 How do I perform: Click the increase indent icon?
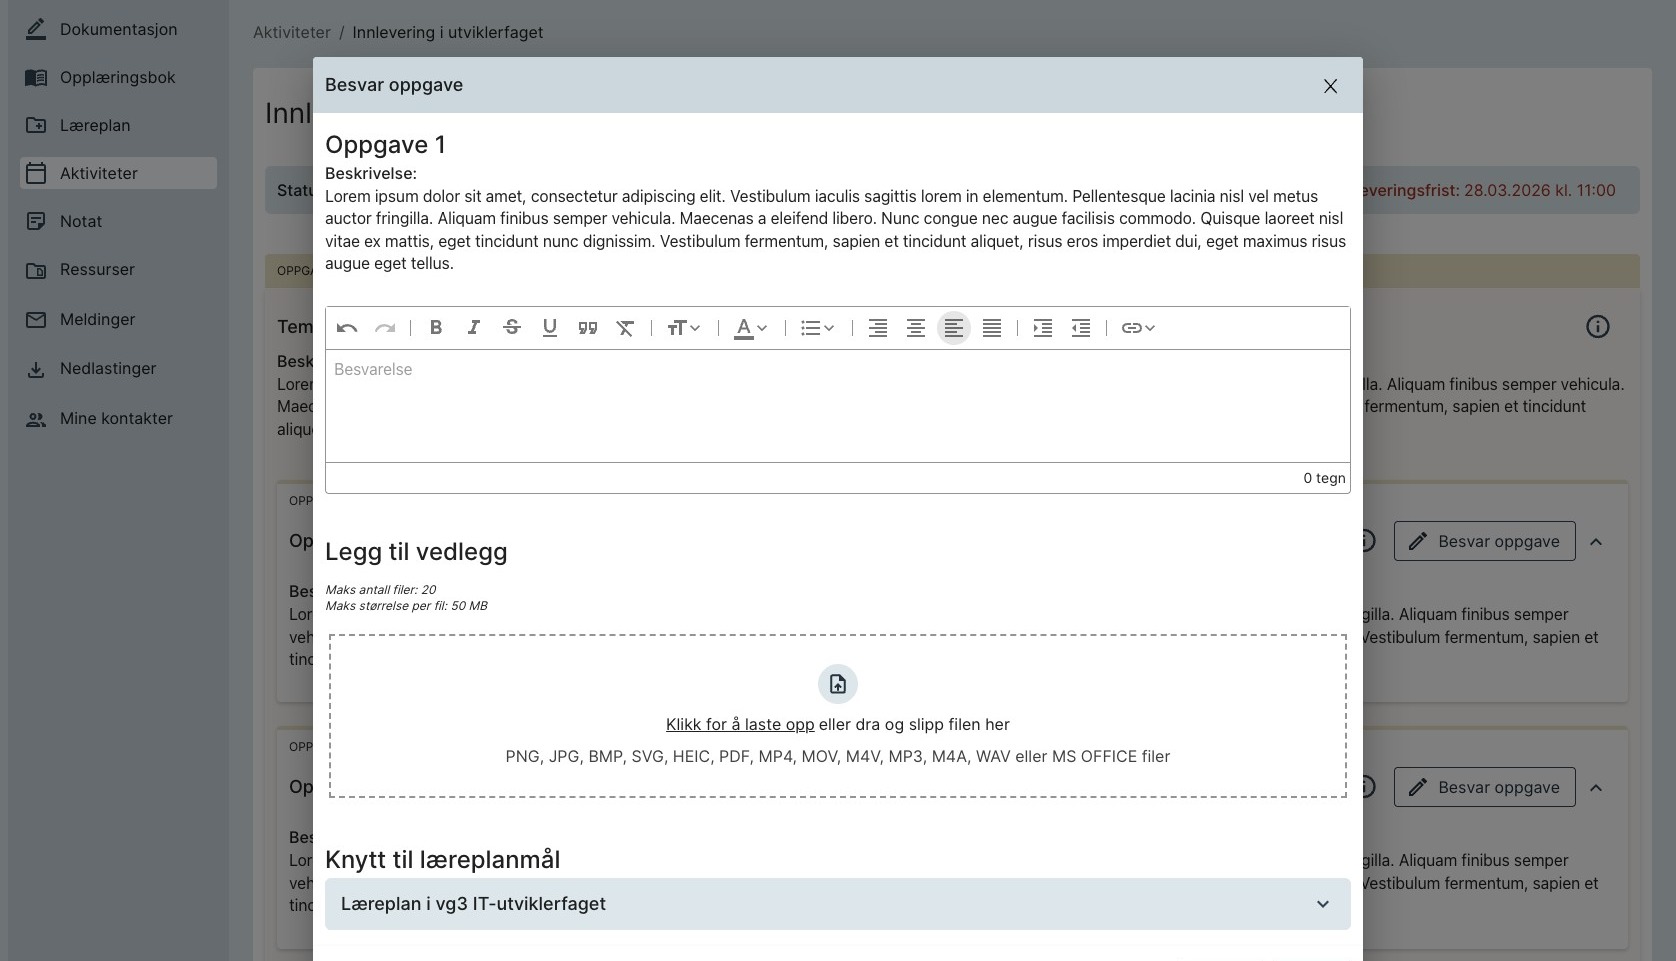pyautogui.click(x=1042, y=328)
